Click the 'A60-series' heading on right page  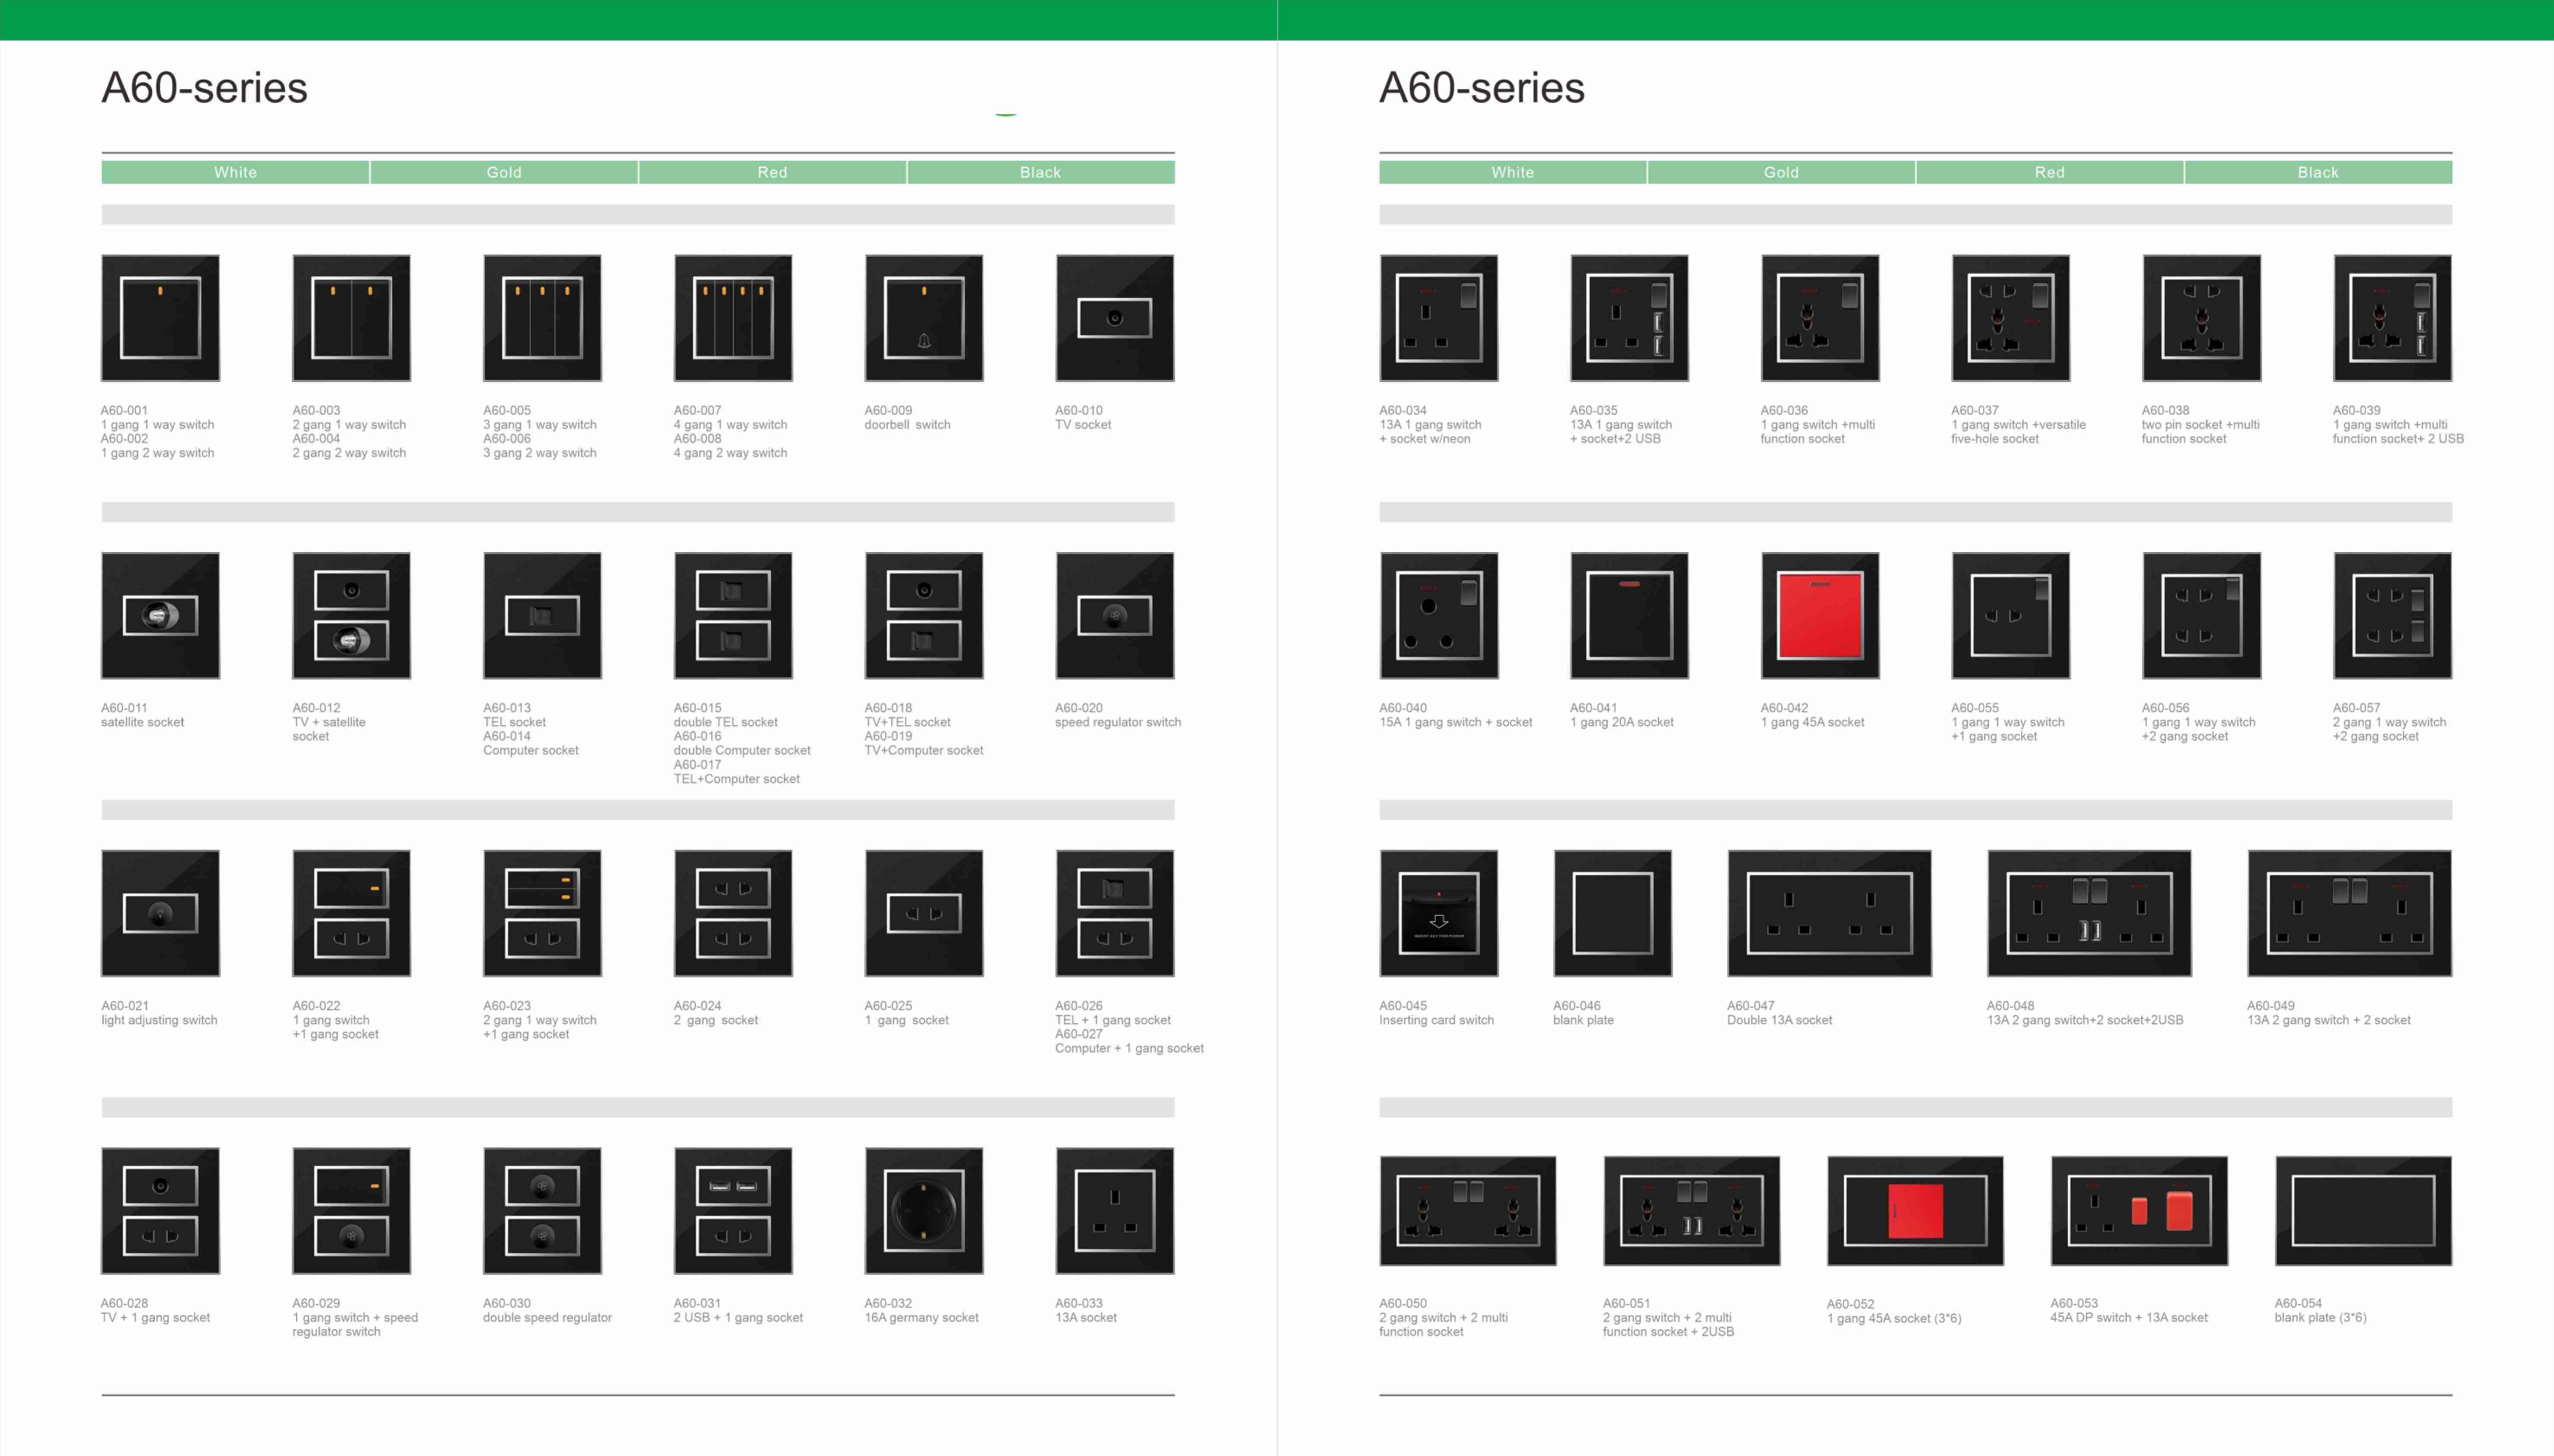[1482, 88]
